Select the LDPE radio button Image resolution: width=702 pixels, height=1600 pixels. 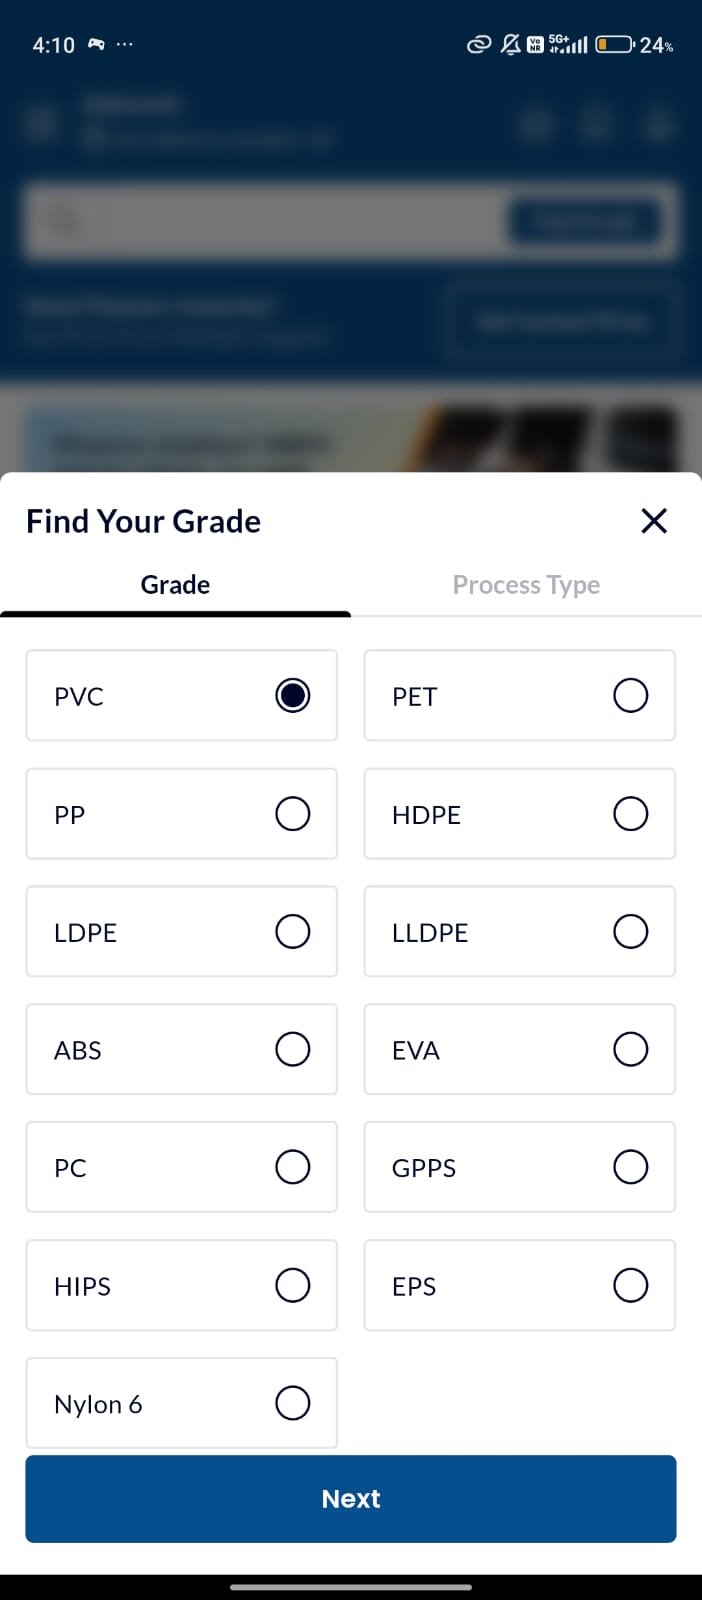click(x=292, y=931)
